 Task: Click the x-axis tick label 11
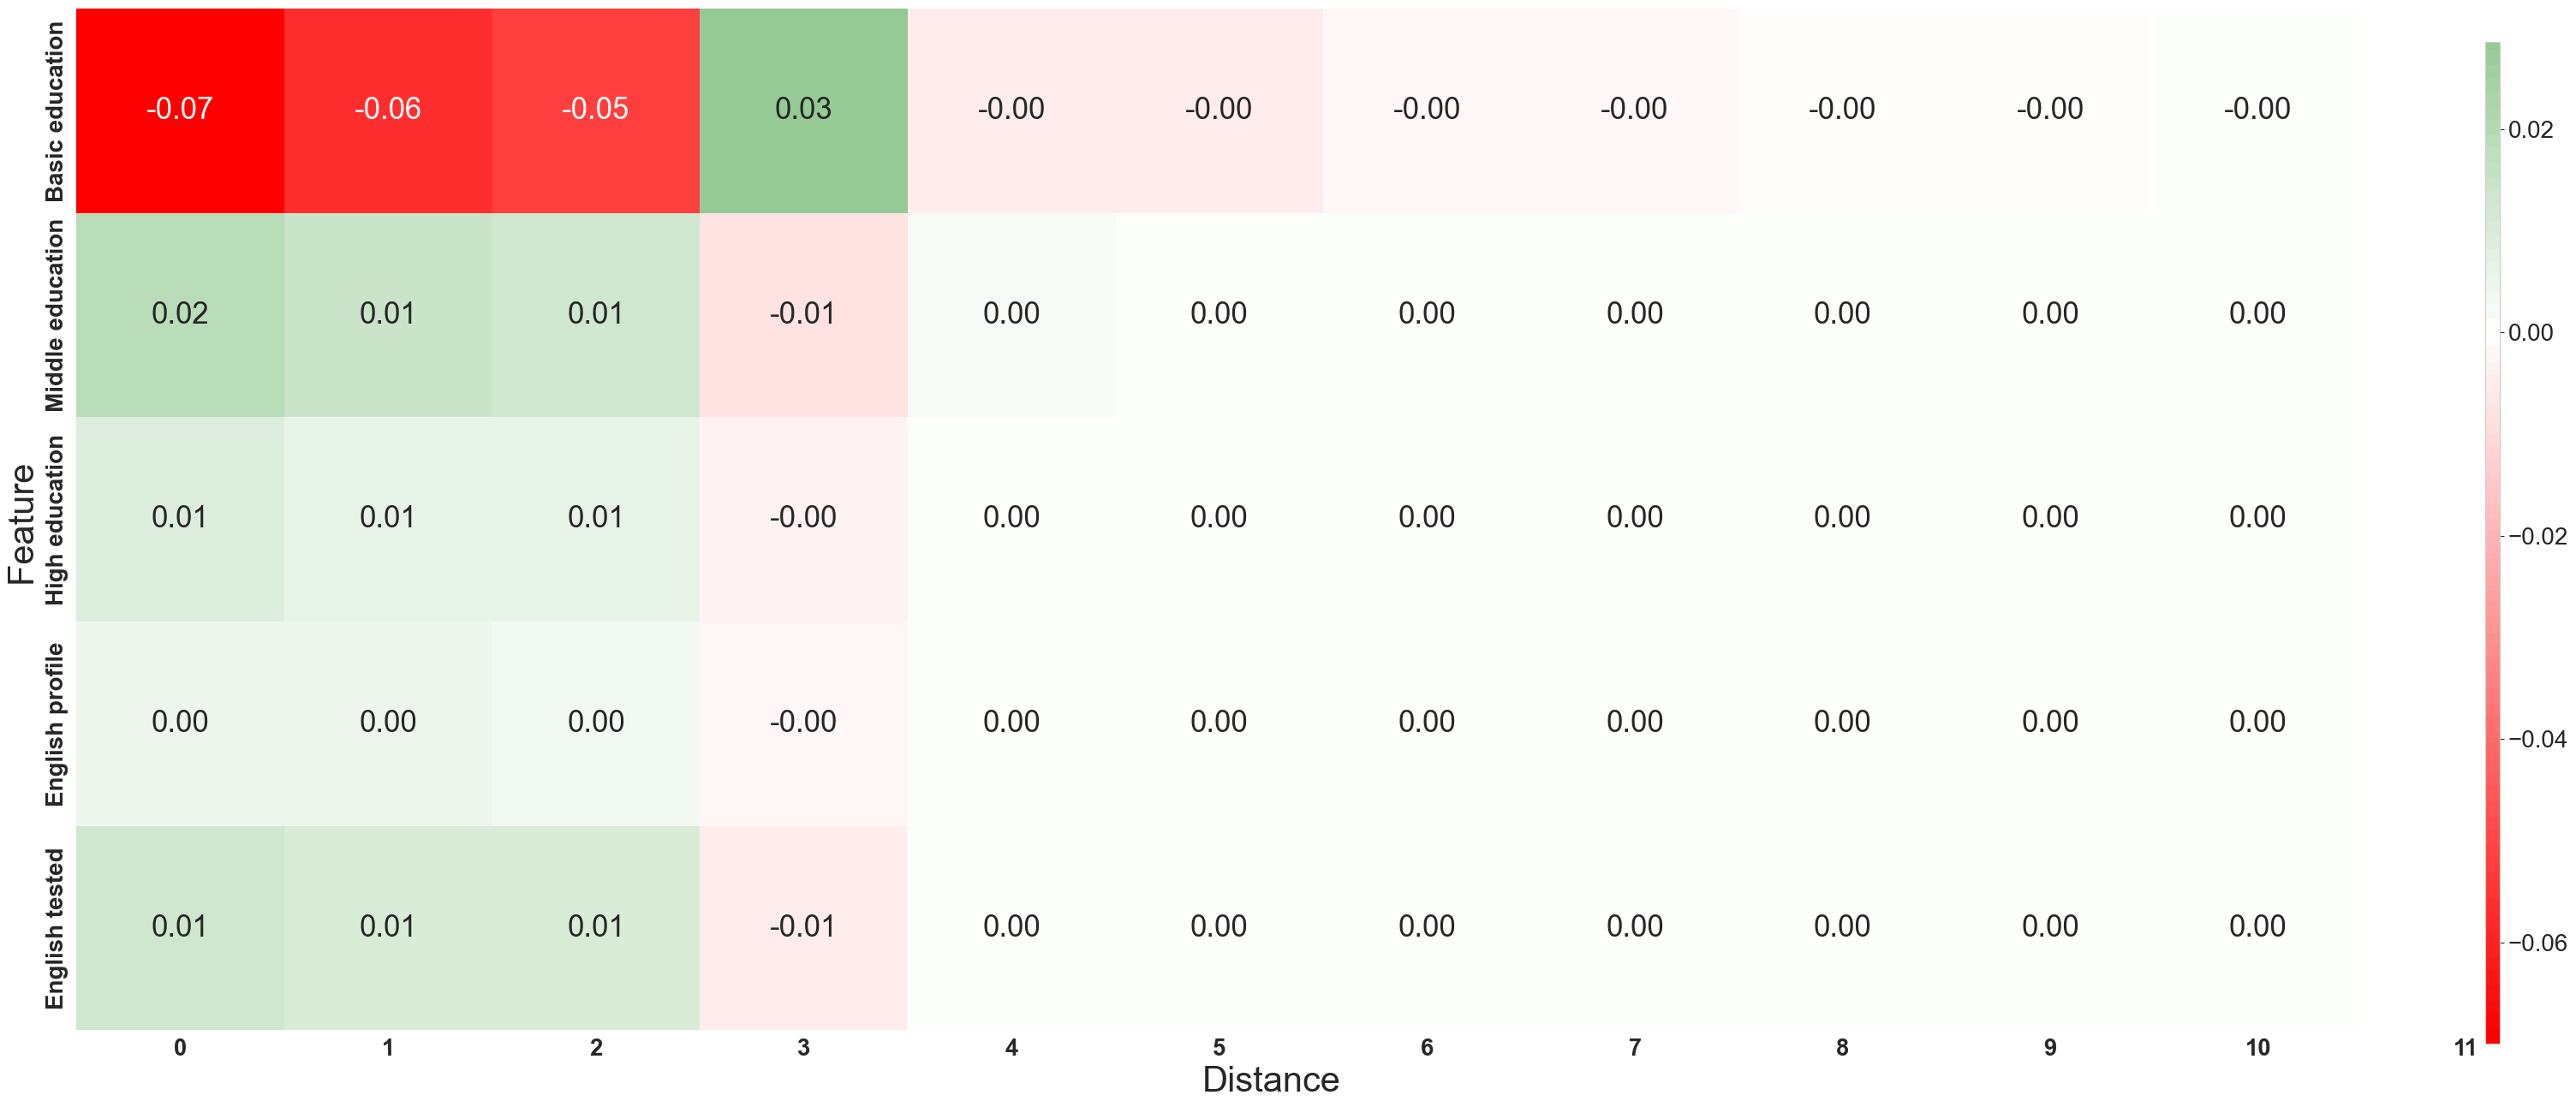(2464, 1048)
